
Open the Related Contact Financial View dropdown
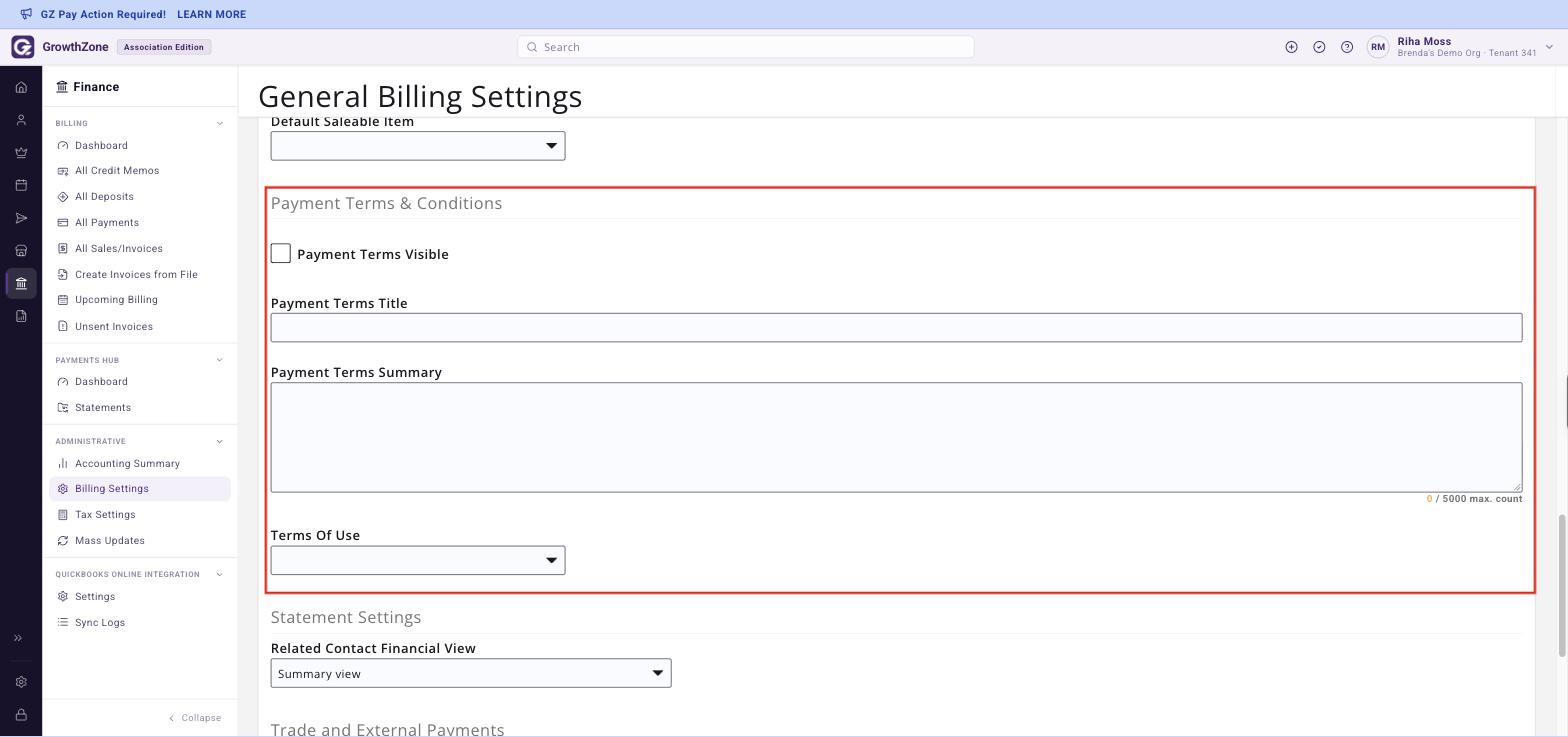471,673
